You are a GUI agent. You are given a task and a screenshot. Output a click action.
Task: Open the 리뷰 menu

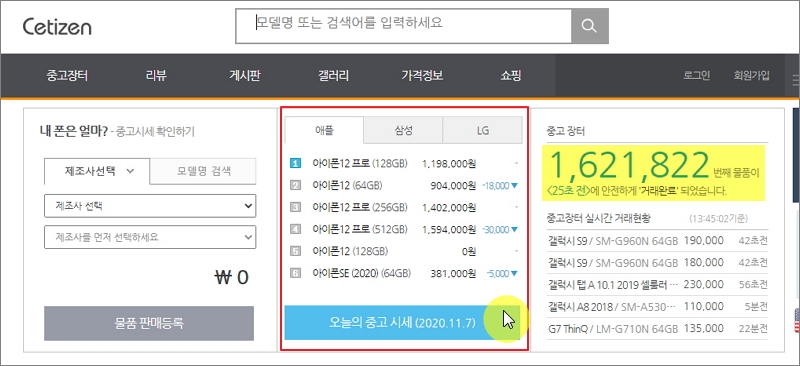click(x=155, y=77)
